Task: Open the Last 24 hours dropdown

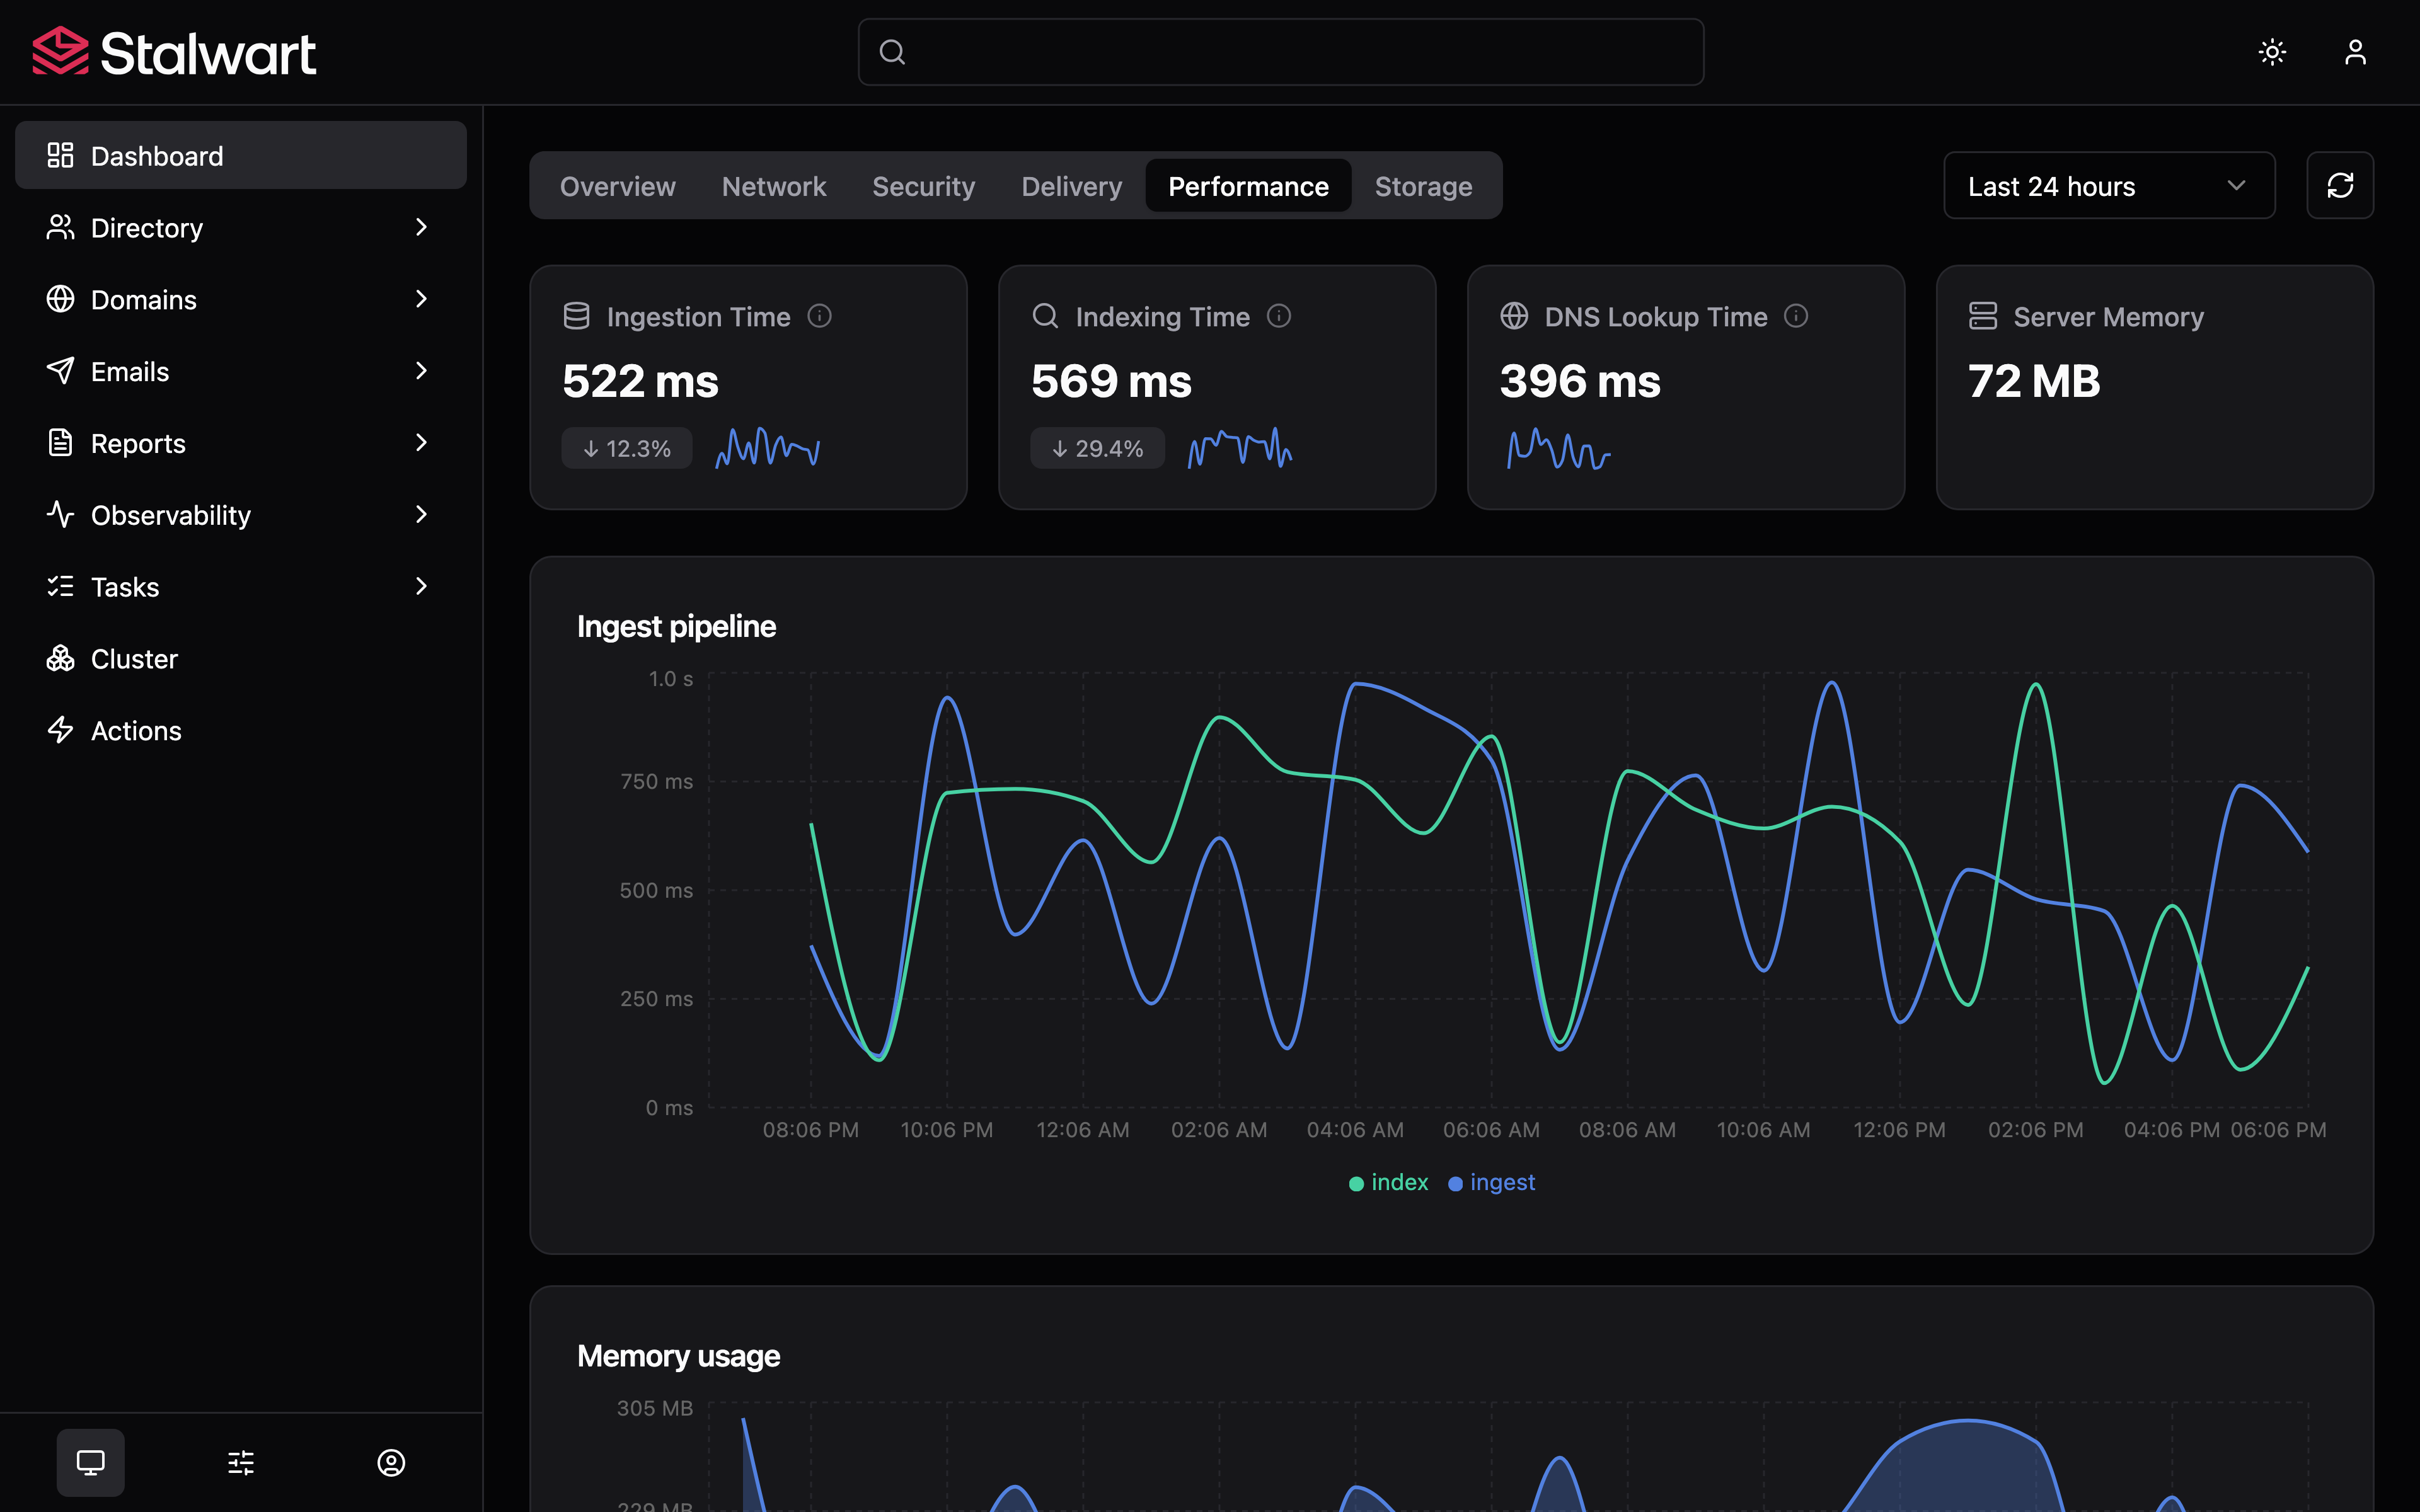Action: (x=2109, y=186)
